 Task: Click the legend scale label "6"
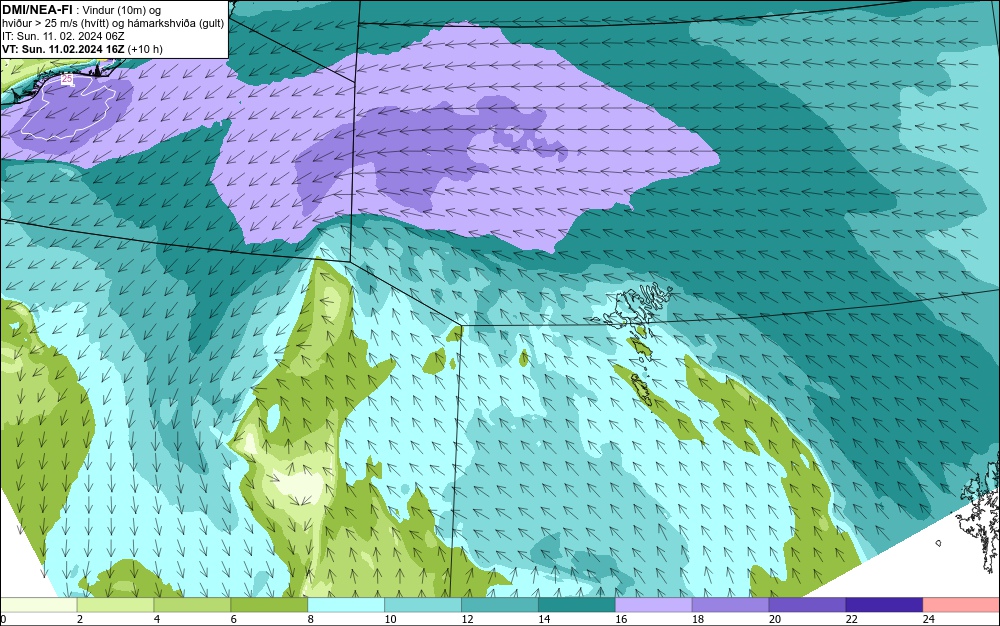point(233,619)
